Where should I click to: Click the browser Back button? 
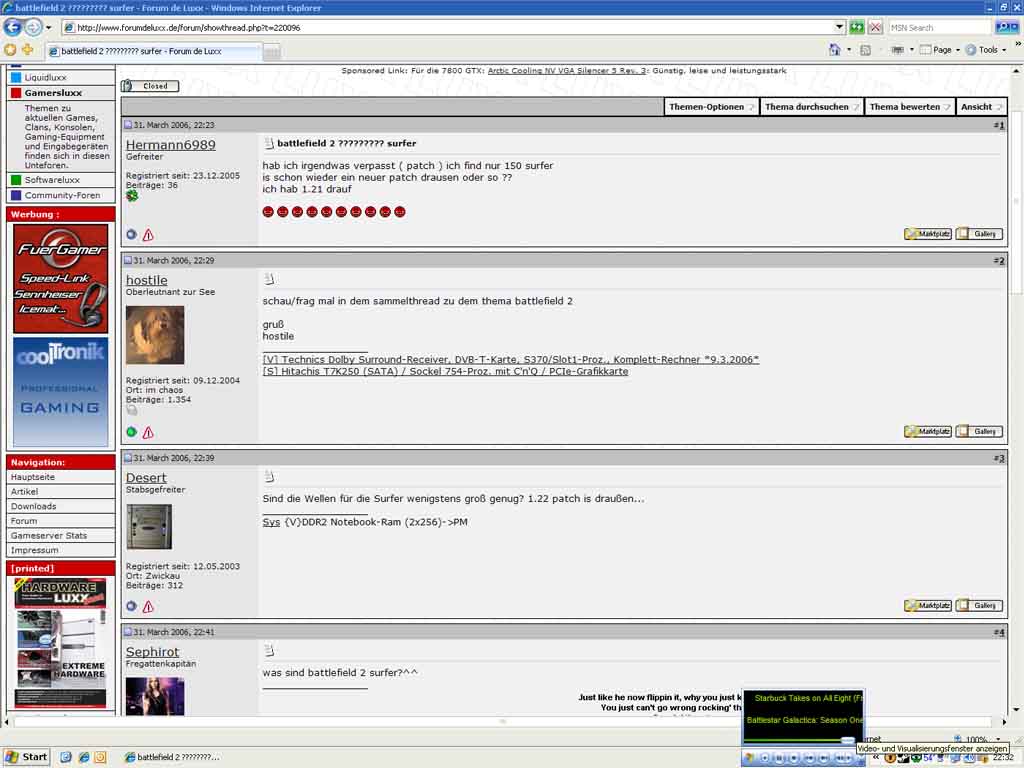point(12,27)
